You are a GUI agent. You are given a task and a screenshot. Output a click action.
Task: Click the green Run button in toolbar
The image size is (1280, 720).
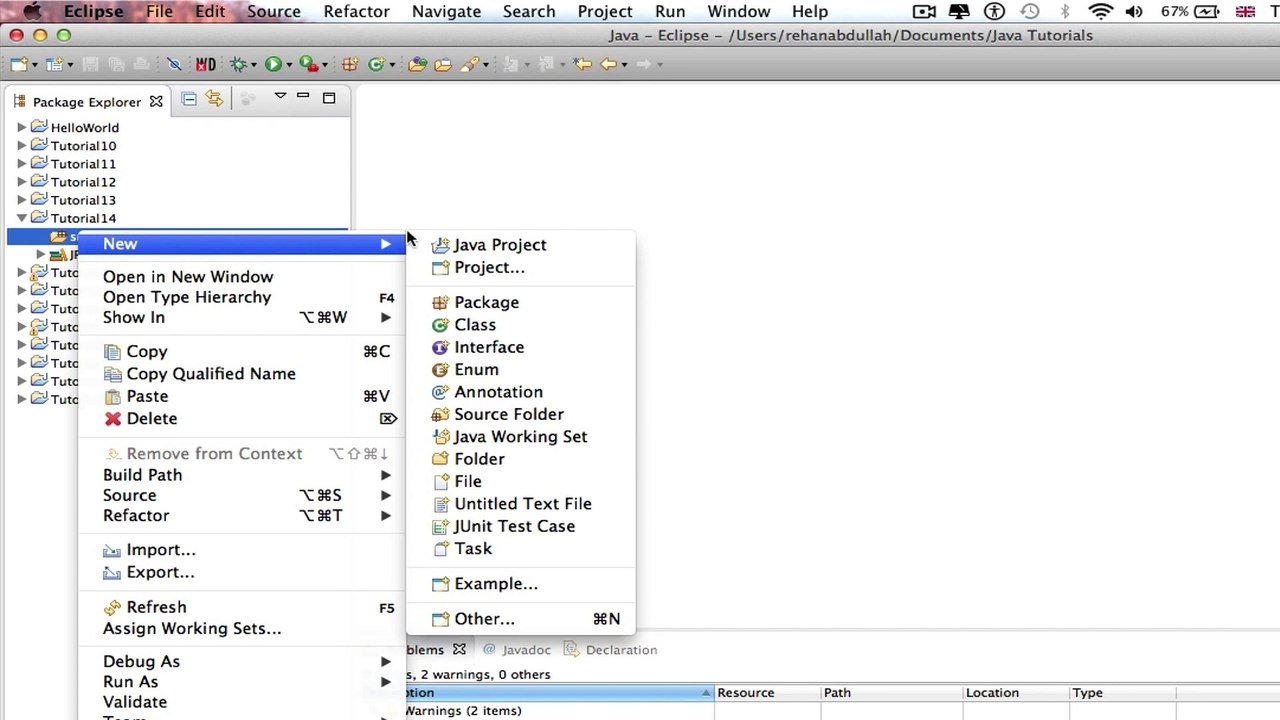point(272,64)
